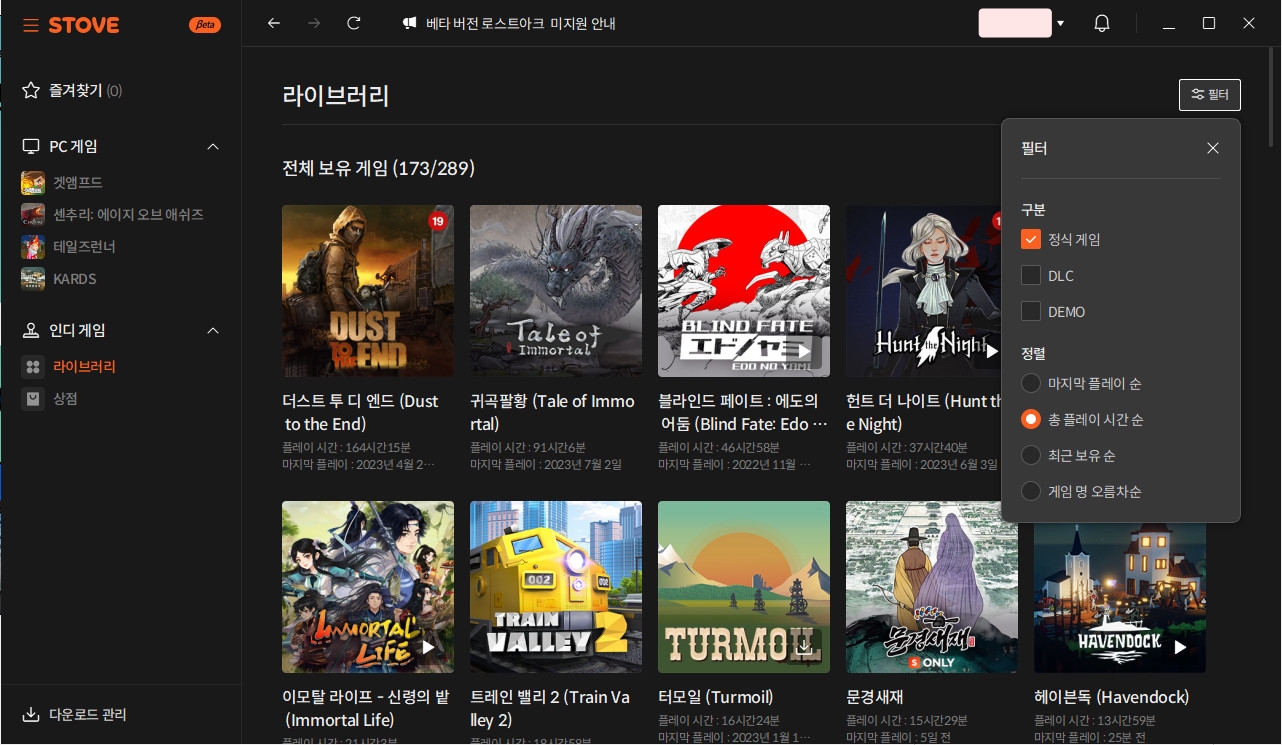The height and width of the screenshot is (745, 1282).
Task: Click play icon on Havendock thumbnail
Action: (1180, 647)
